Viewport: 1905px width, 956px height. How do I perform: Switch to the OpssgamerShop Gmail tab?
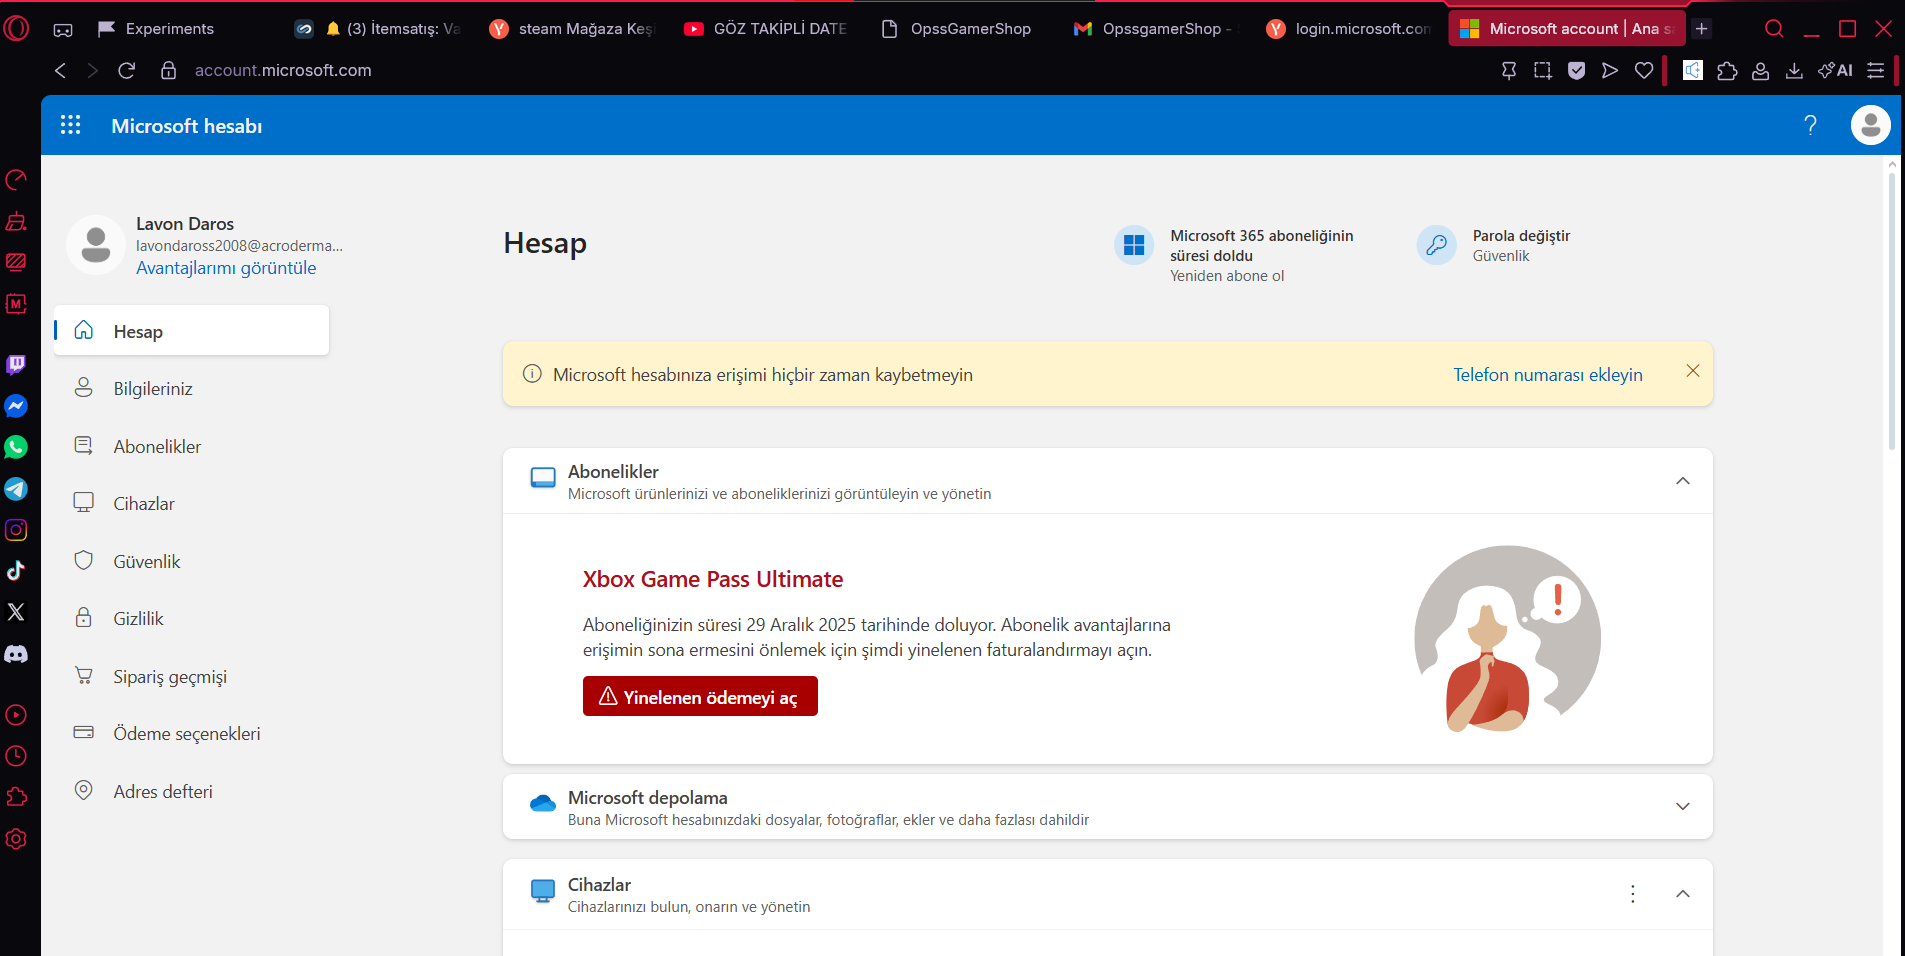(1155, 29)
